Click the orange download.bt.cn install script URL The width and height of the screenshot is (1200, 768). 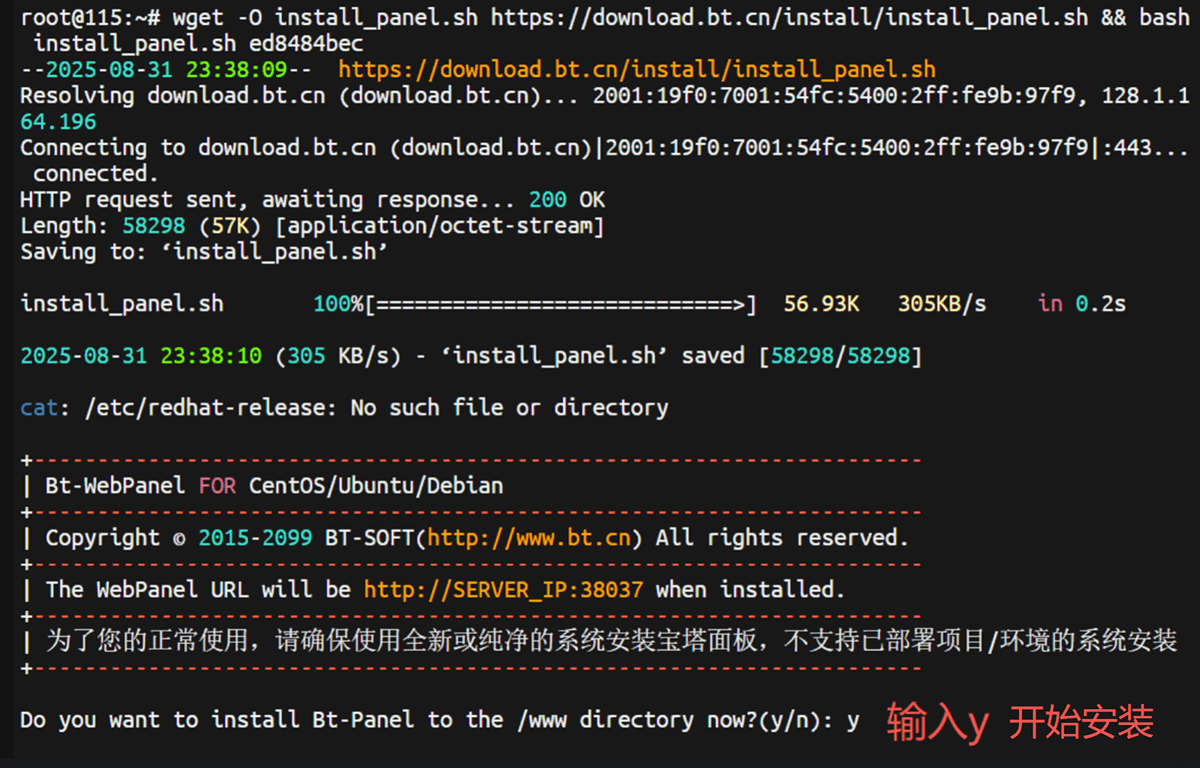click(x=637, y=70)
